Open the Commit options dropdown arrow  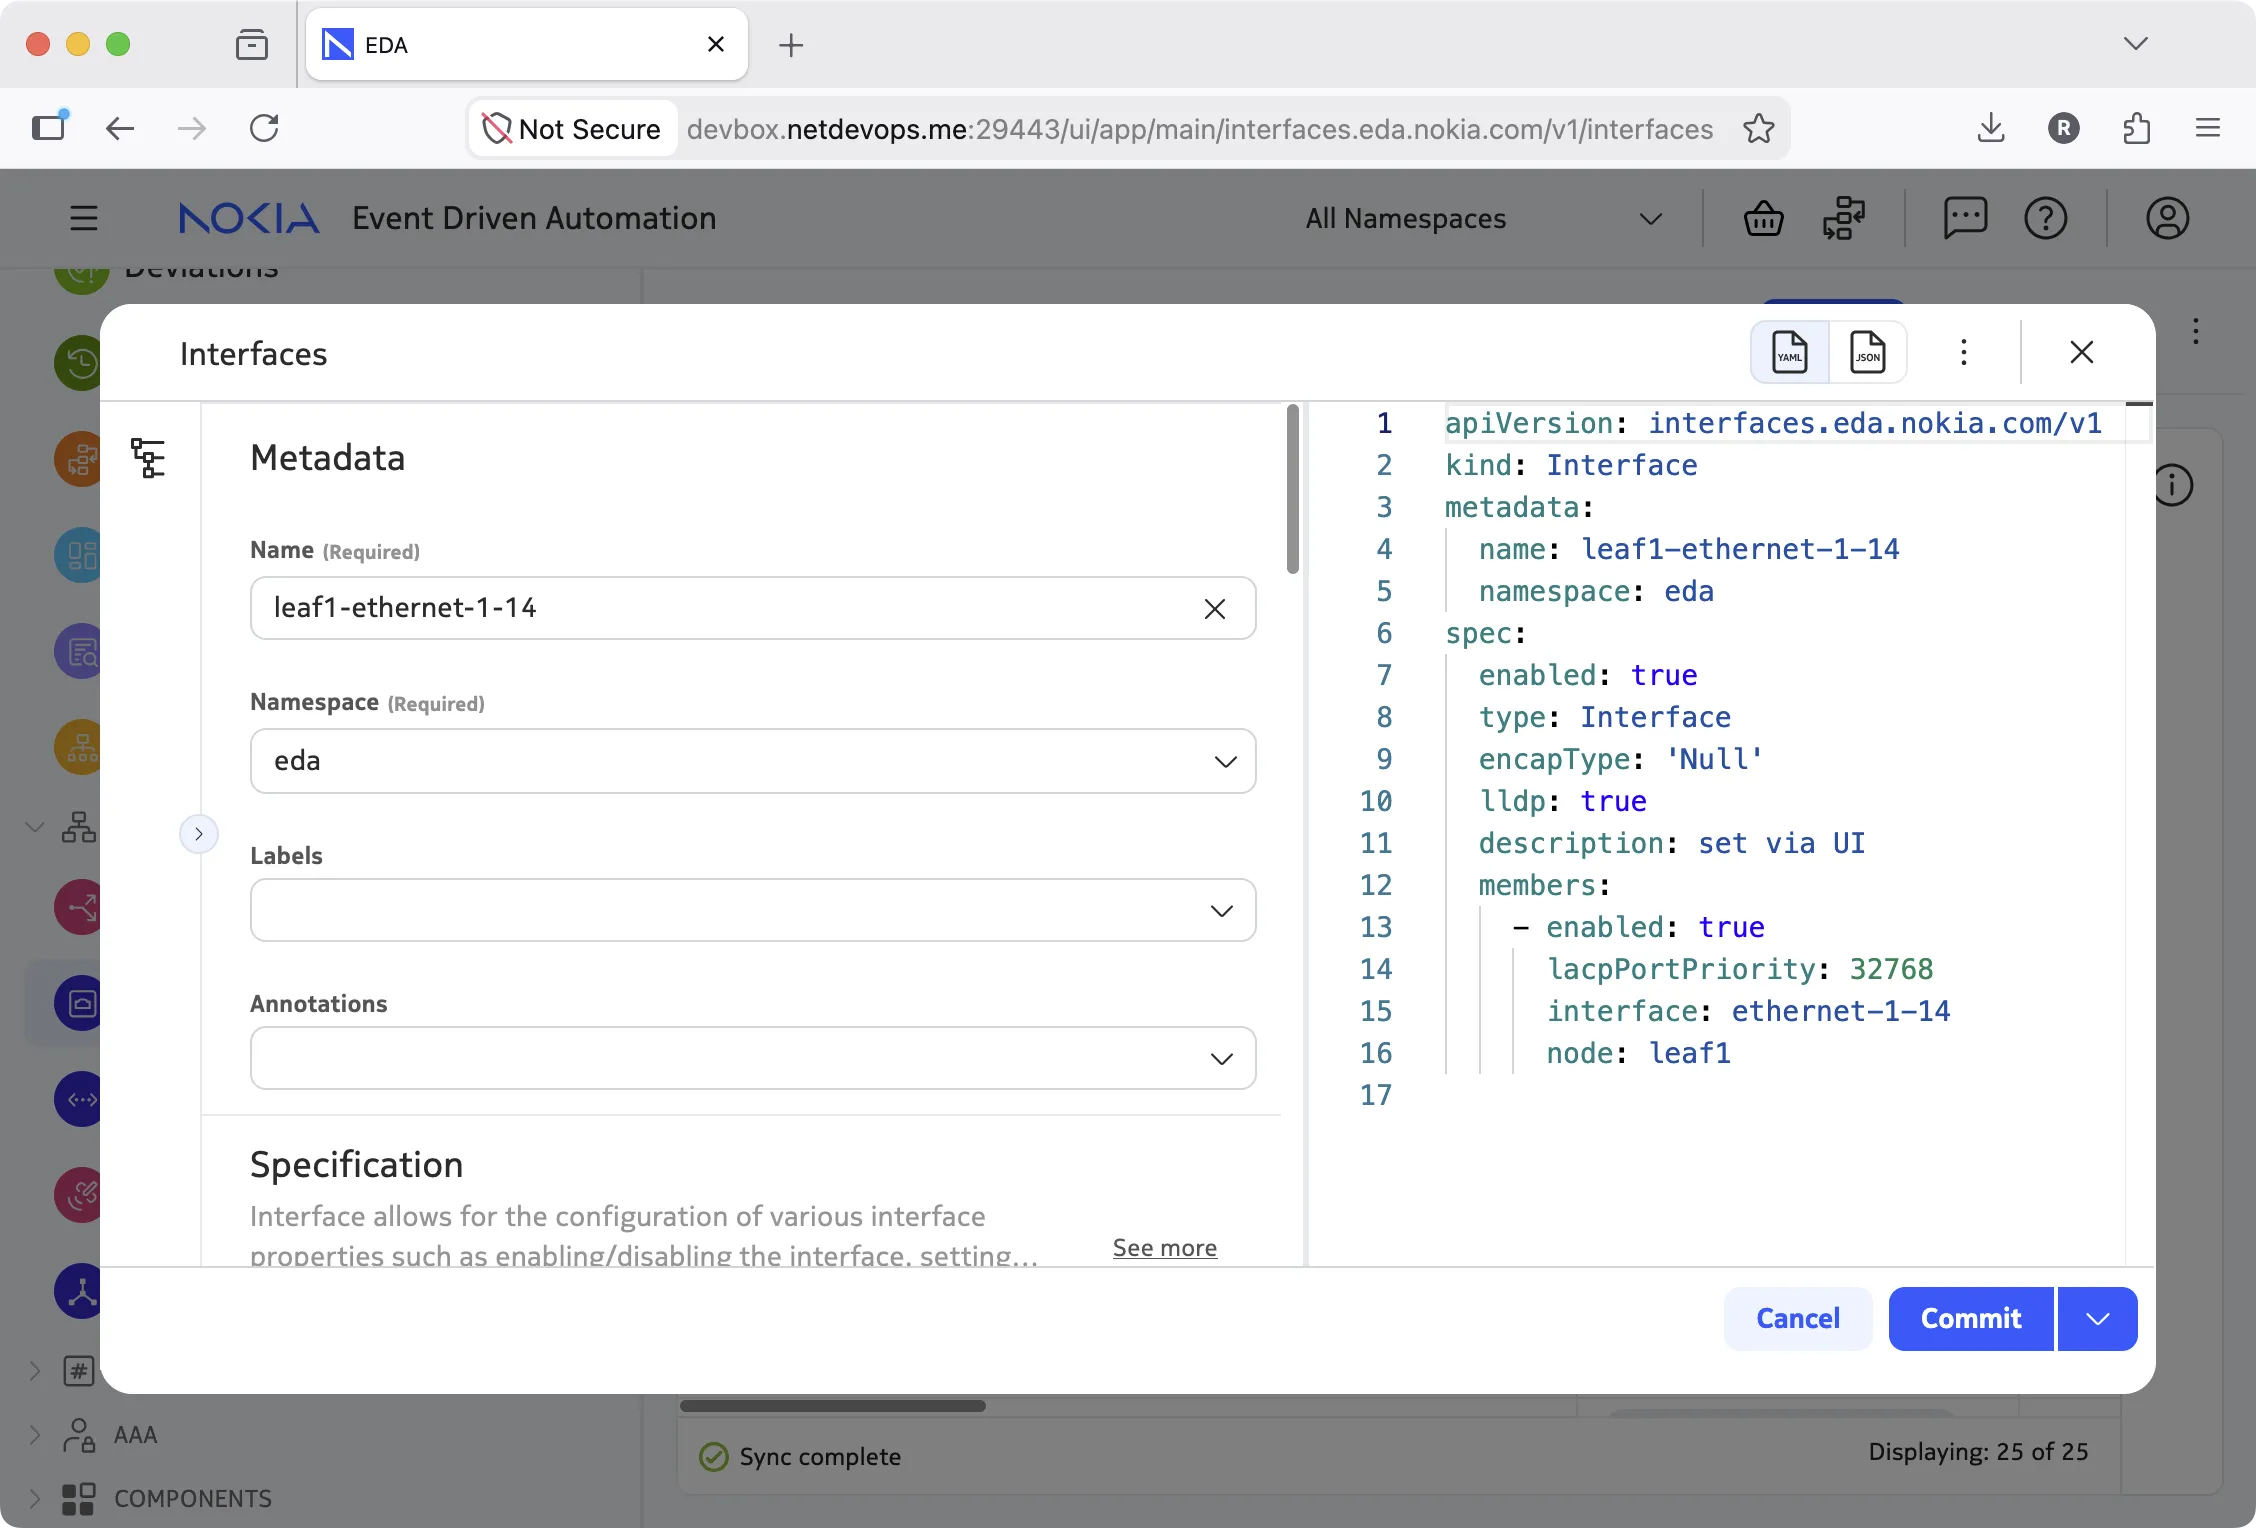tap(2097, 1318)
